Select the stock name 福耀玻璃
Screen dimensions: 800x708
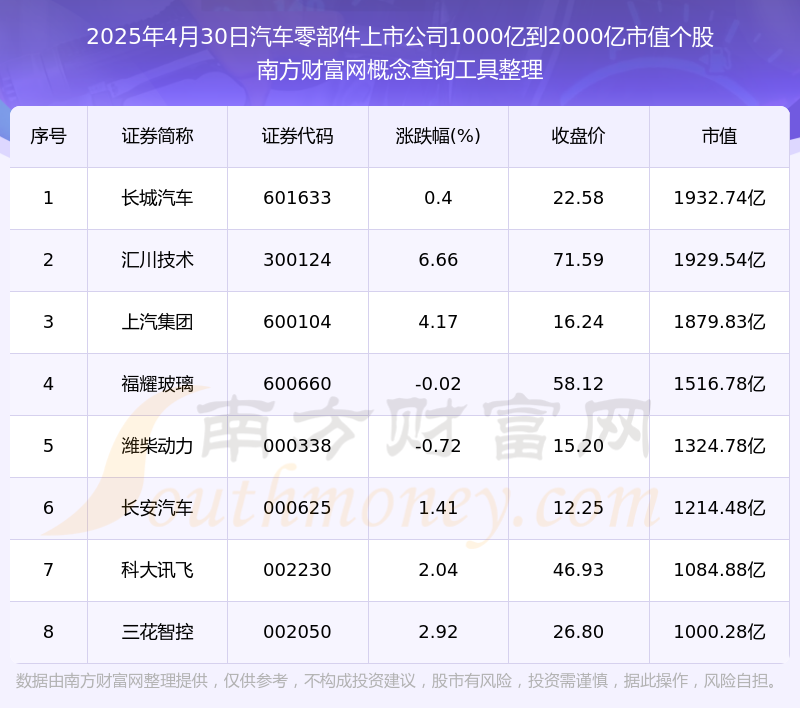(157, 384)
